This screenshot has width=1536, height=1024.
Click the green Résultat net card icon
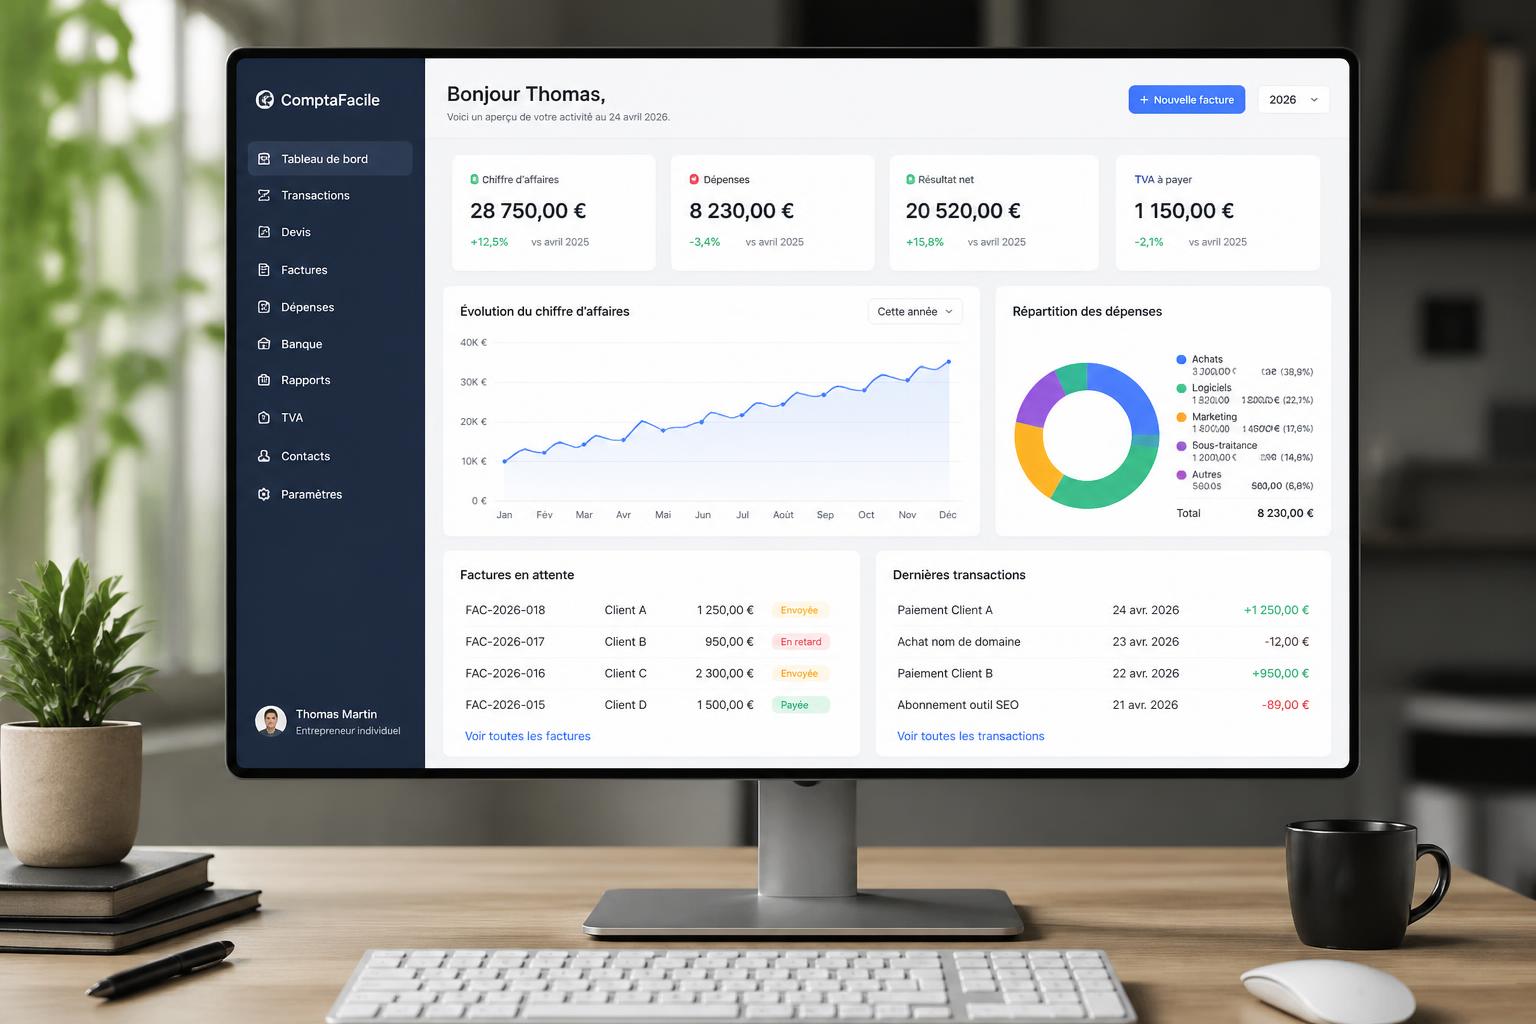[910, 179]
